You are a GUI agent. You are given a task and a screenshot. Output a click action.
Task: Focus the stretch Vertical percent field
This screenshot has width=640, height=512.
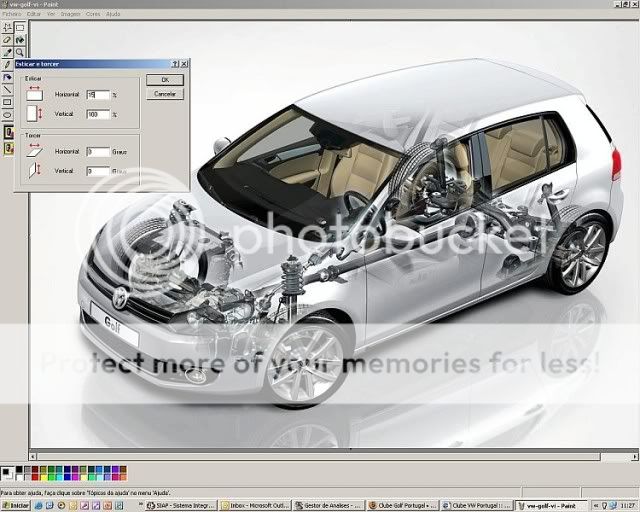point(98,114)
